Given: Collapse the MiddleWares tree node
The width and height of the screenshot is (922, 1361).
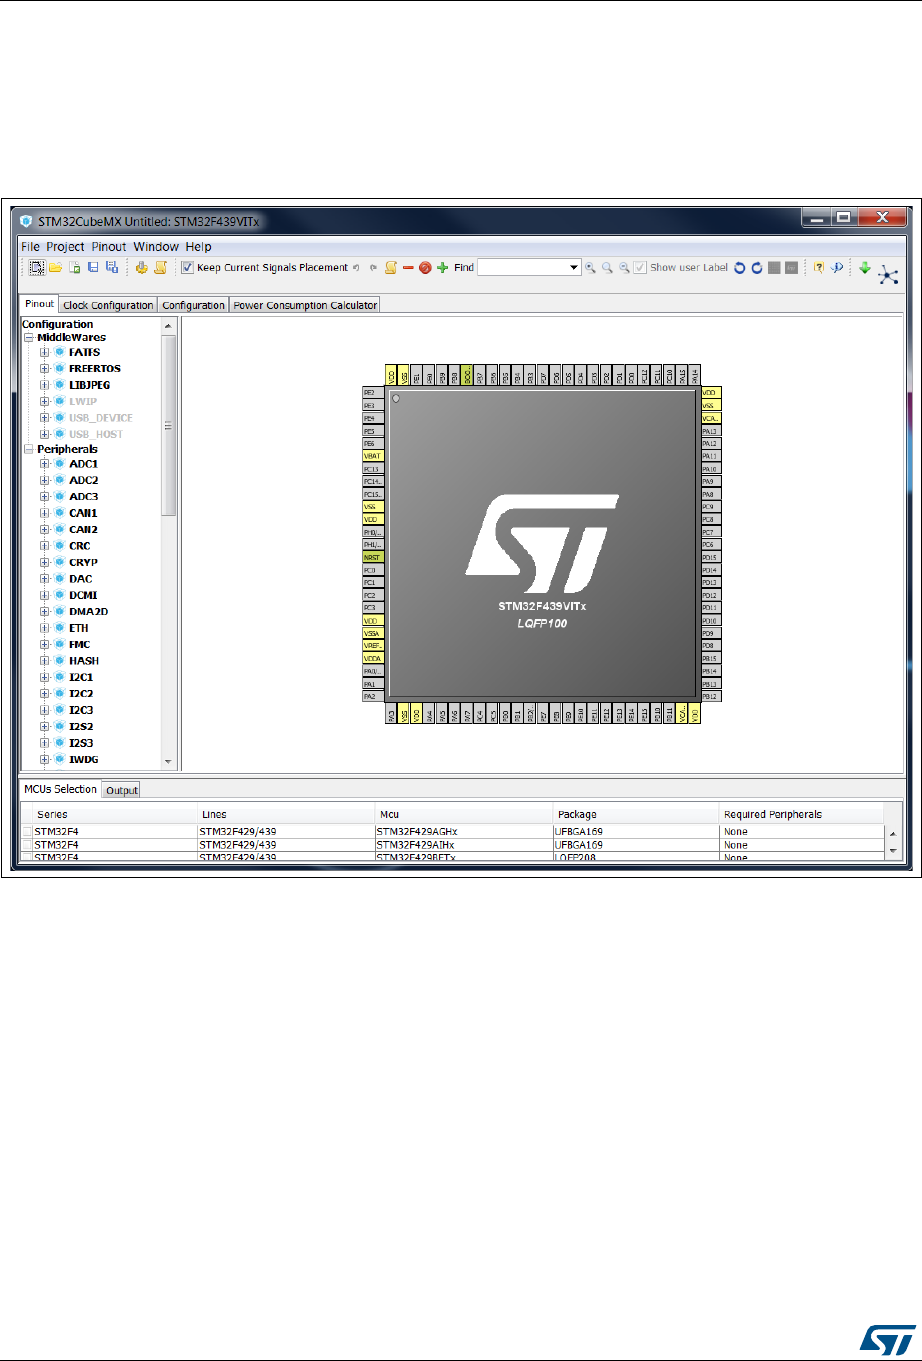Looking at the screenshot, I should (x=28, y=337).
